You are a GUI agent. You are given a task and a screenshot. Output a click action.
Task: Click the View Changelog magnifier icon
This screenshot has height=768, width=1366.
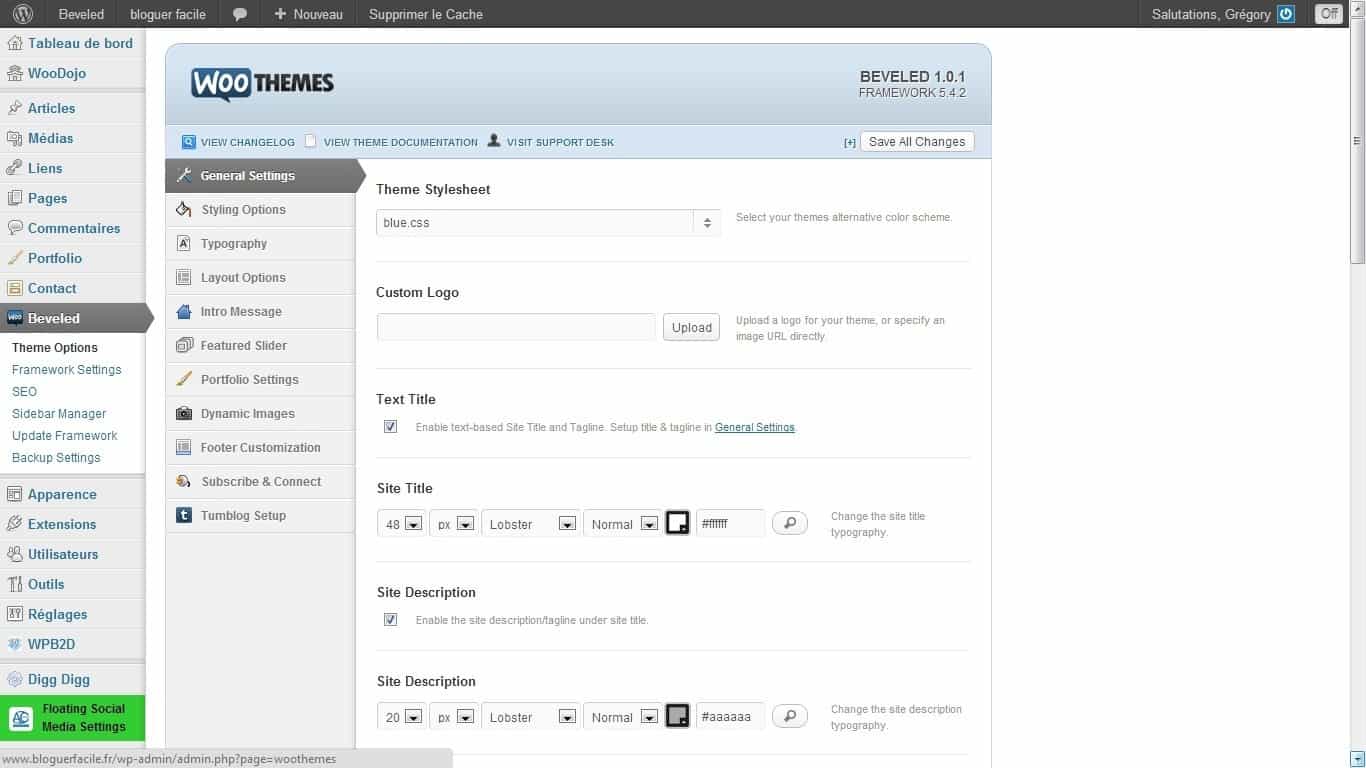click(x=189, y=142)
